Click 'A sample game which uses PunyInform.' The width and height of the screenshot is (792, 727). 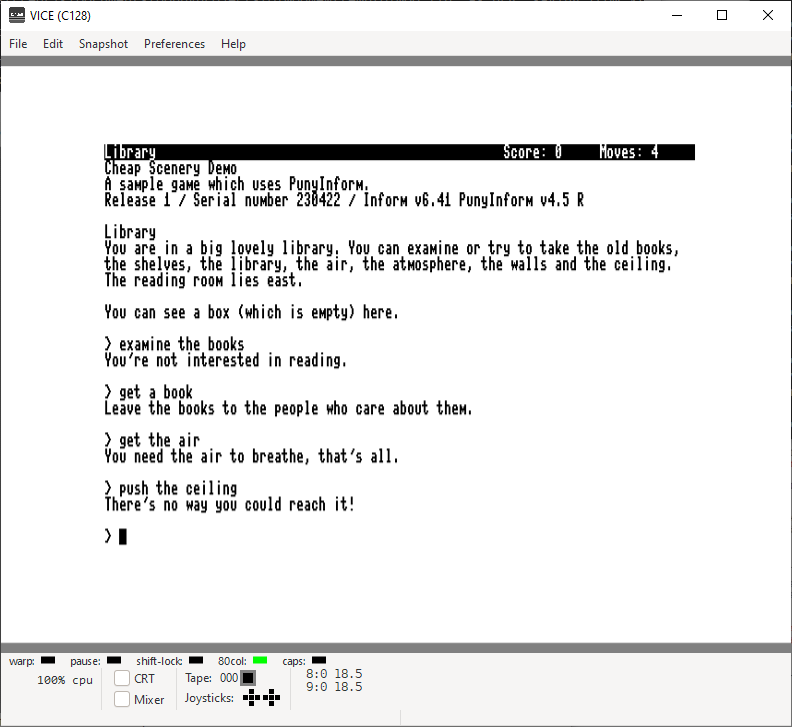point(237,184)
